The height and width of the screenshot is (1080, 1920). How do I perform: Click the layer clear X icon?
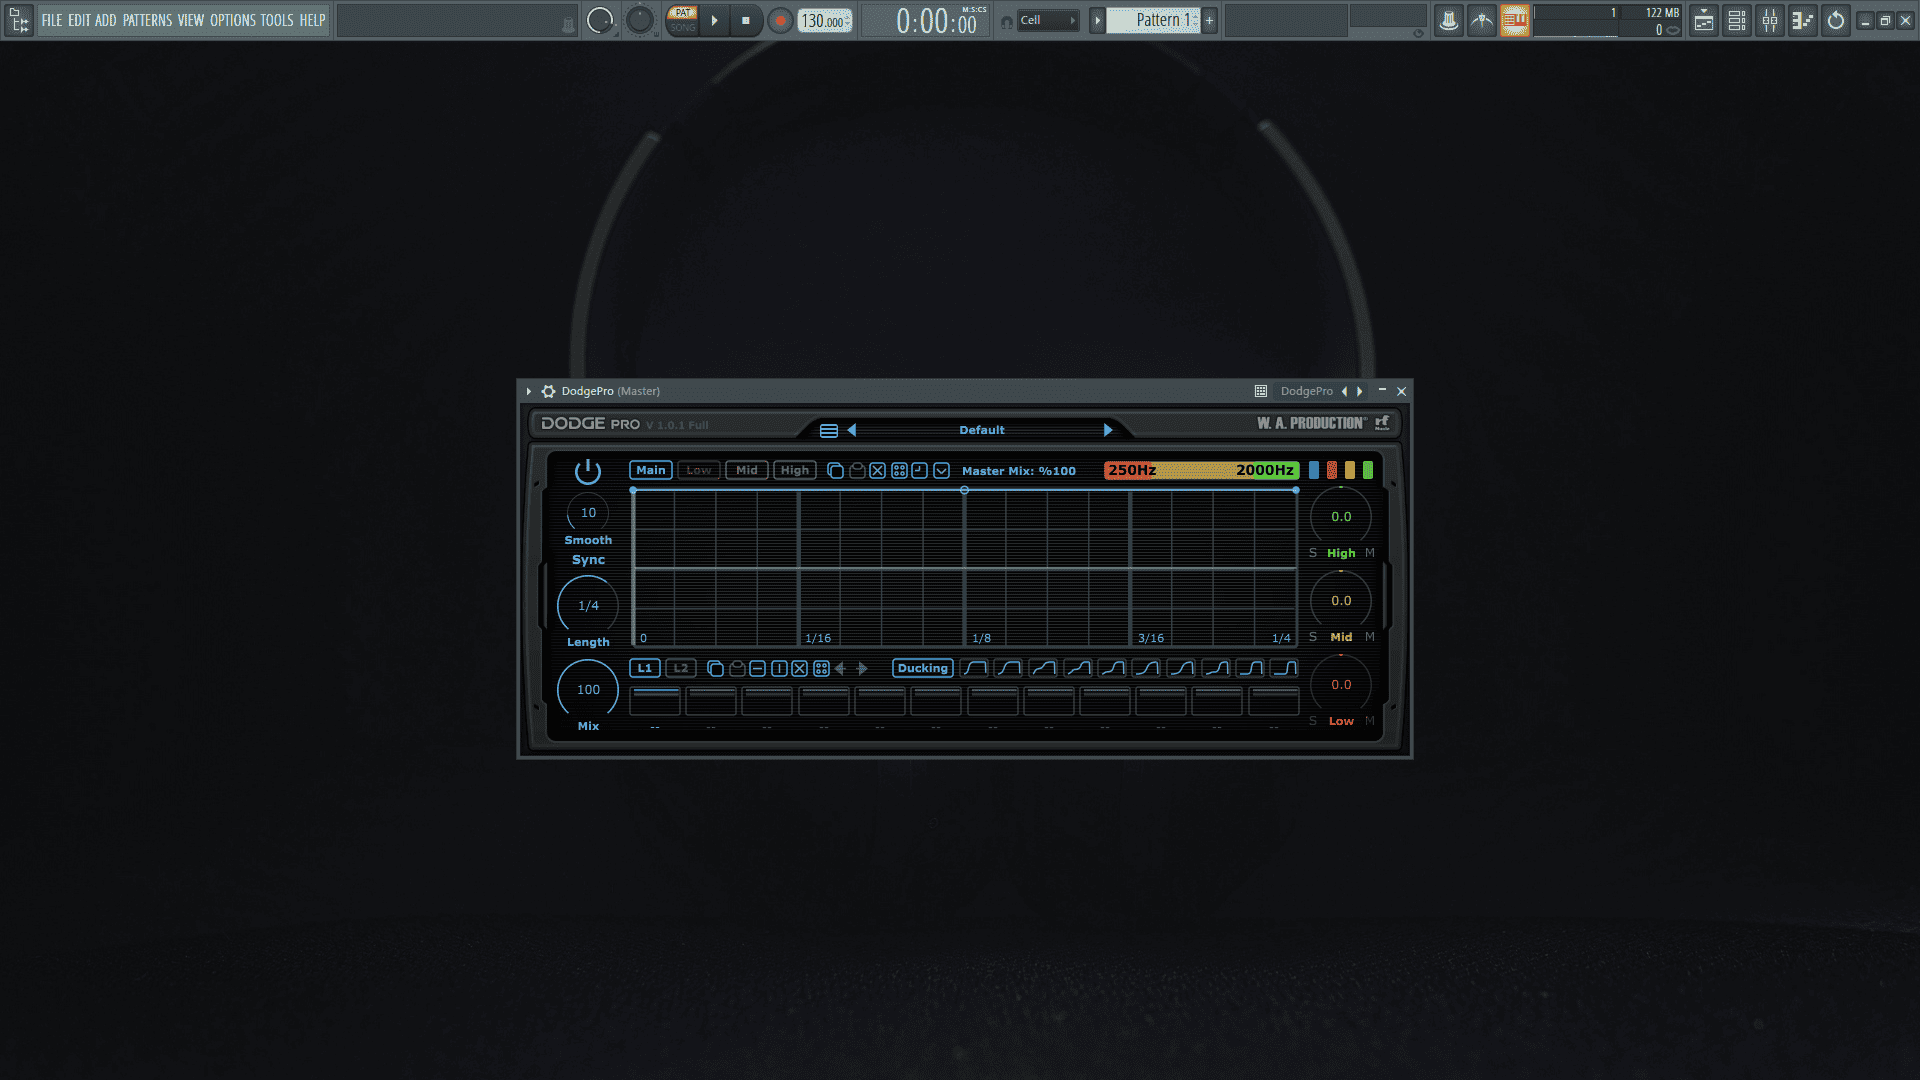pos(799,668)
